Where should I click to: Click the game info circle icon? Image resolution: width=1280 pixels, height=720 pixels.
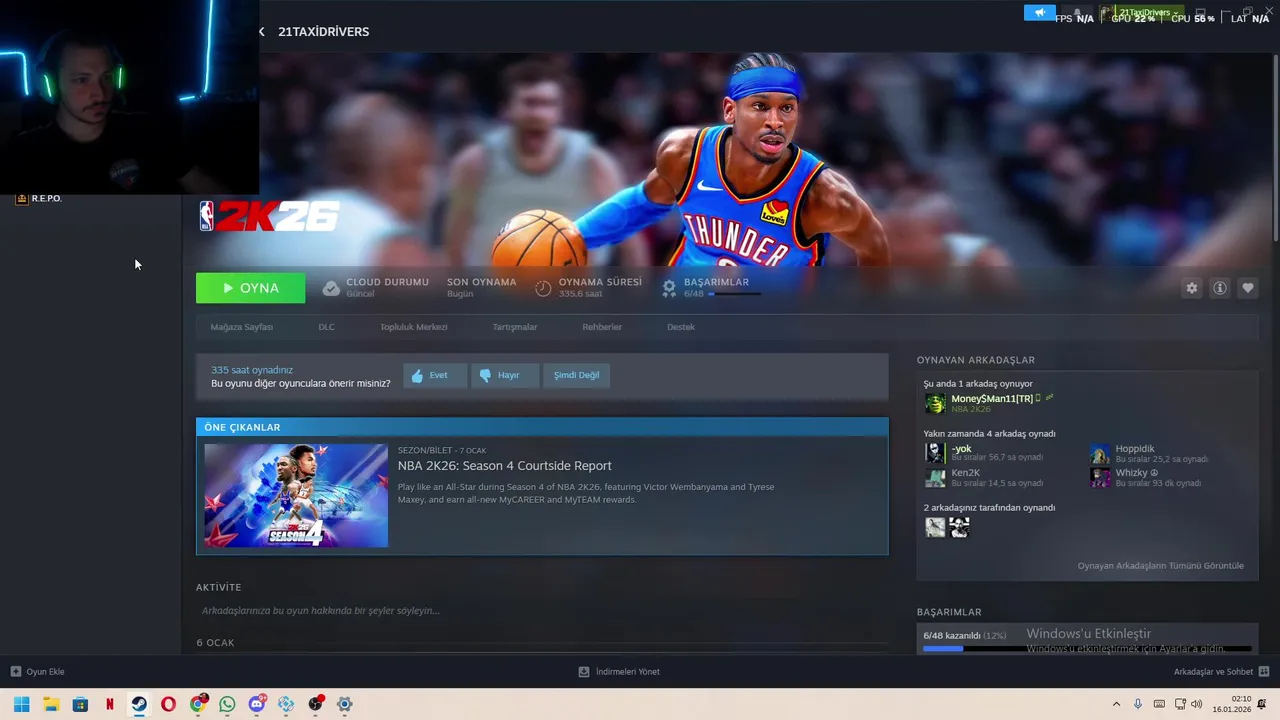[x=1220, y=288]
